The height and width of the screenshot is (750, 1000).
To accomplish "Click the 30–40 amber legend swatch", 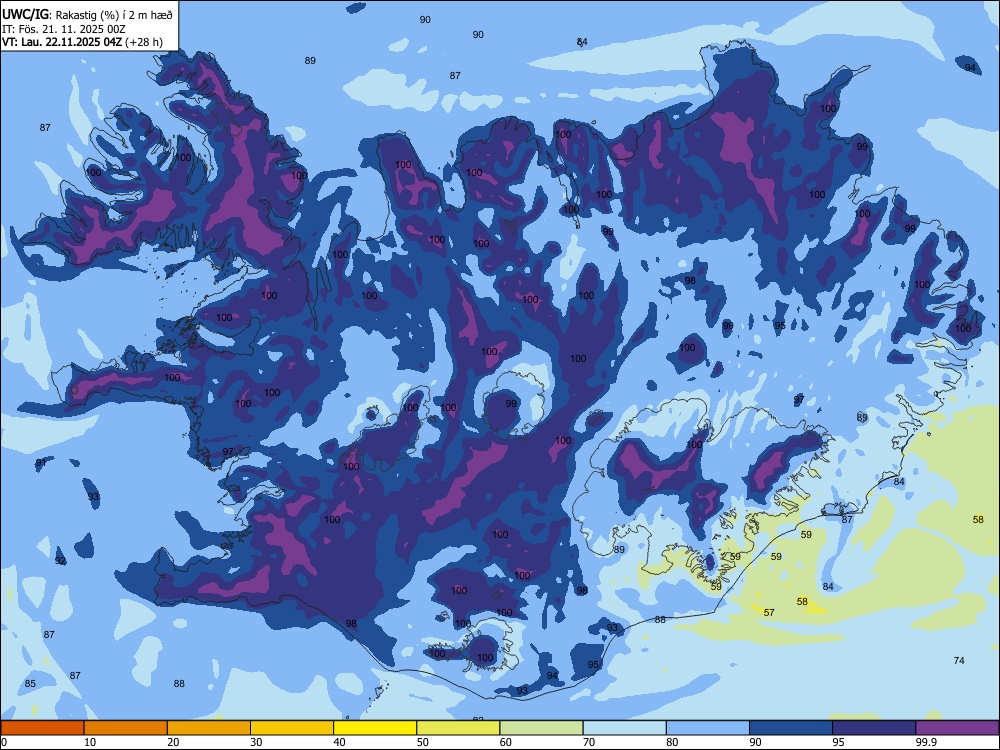I will coord(292,728).
